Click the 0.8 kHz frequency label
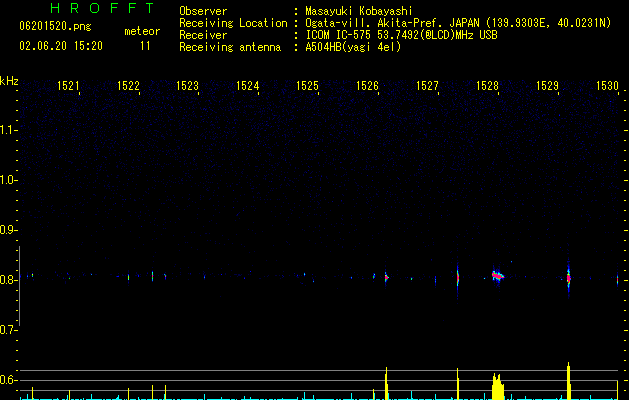The height and width of the screenshot is (400, 629). tap(7, 280)
